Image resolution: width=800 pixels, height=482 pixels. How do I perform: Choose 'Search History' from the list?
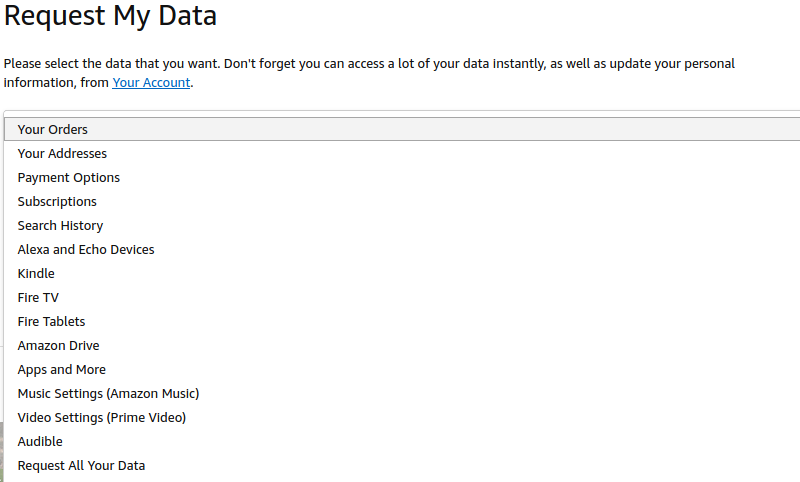(60, 226)
